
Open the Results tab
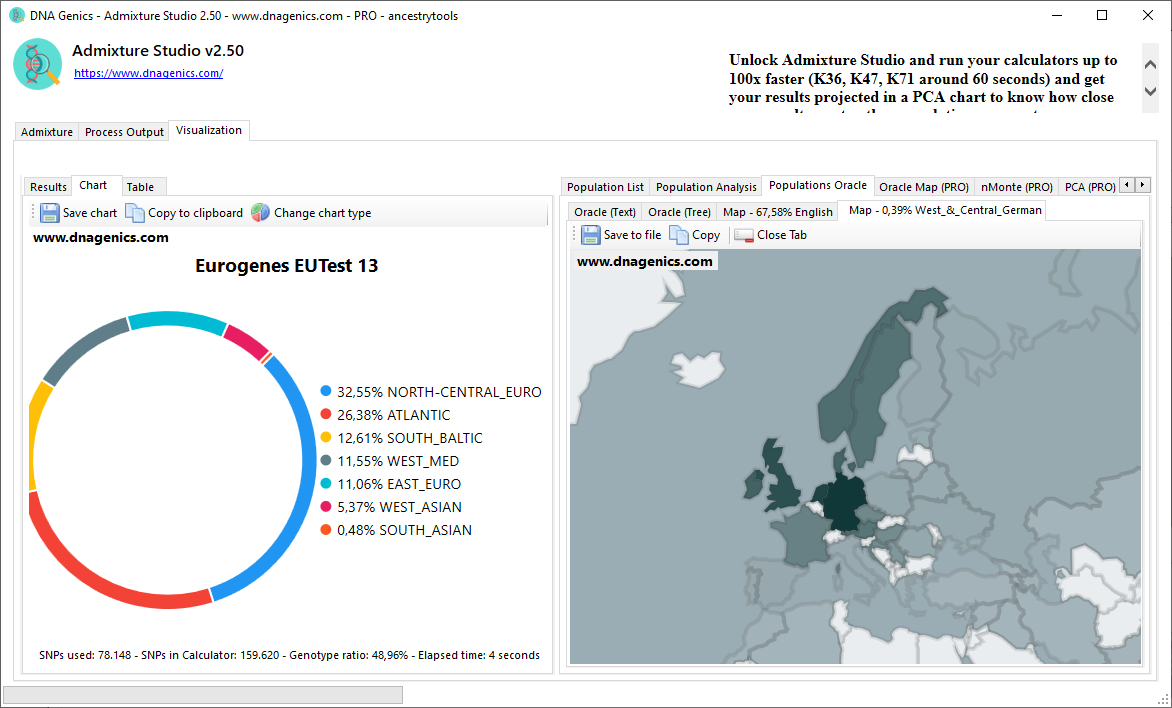(47, 186)
